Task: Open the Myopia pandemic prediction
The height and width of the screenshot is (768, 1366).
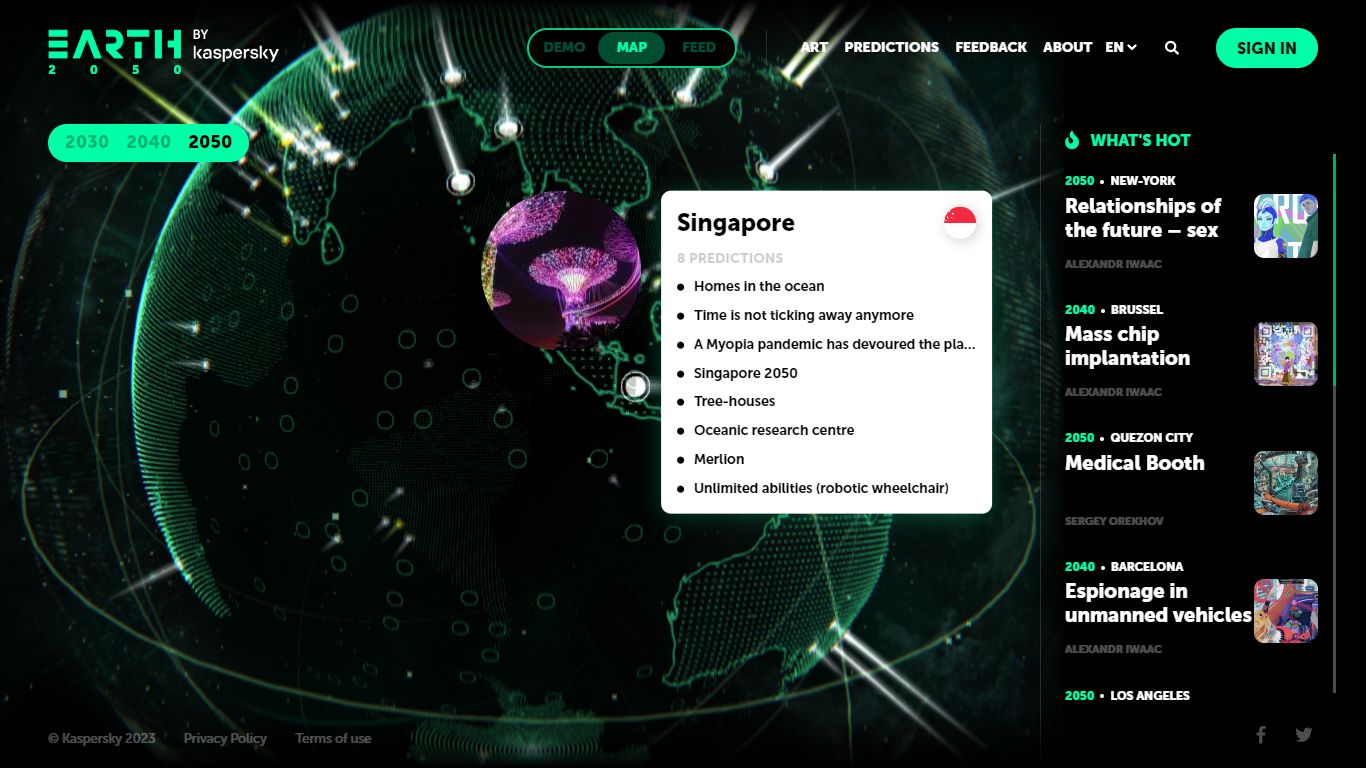Action: pos(834,344)
